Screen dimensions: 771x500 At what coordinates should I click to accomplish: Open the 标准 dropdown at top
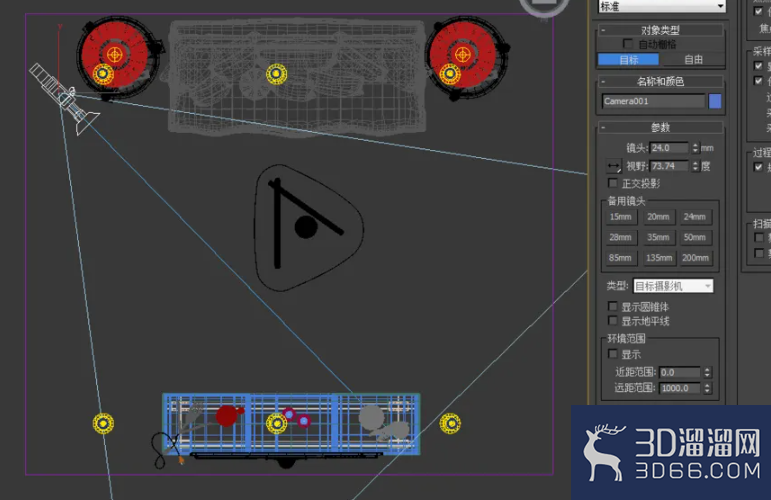click(x=662, y=6)
